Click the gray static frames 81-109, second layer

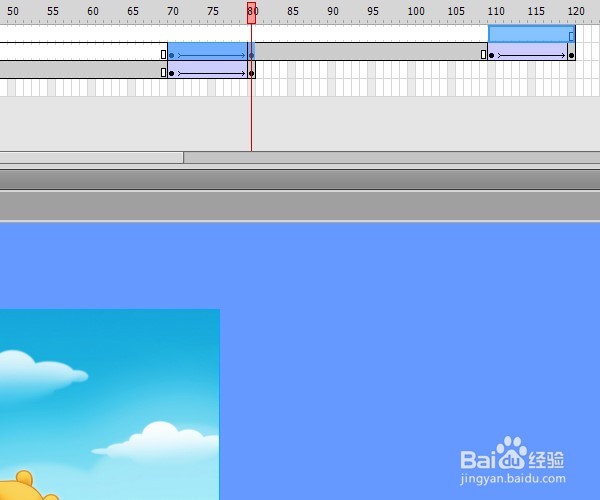pos(371,51)
